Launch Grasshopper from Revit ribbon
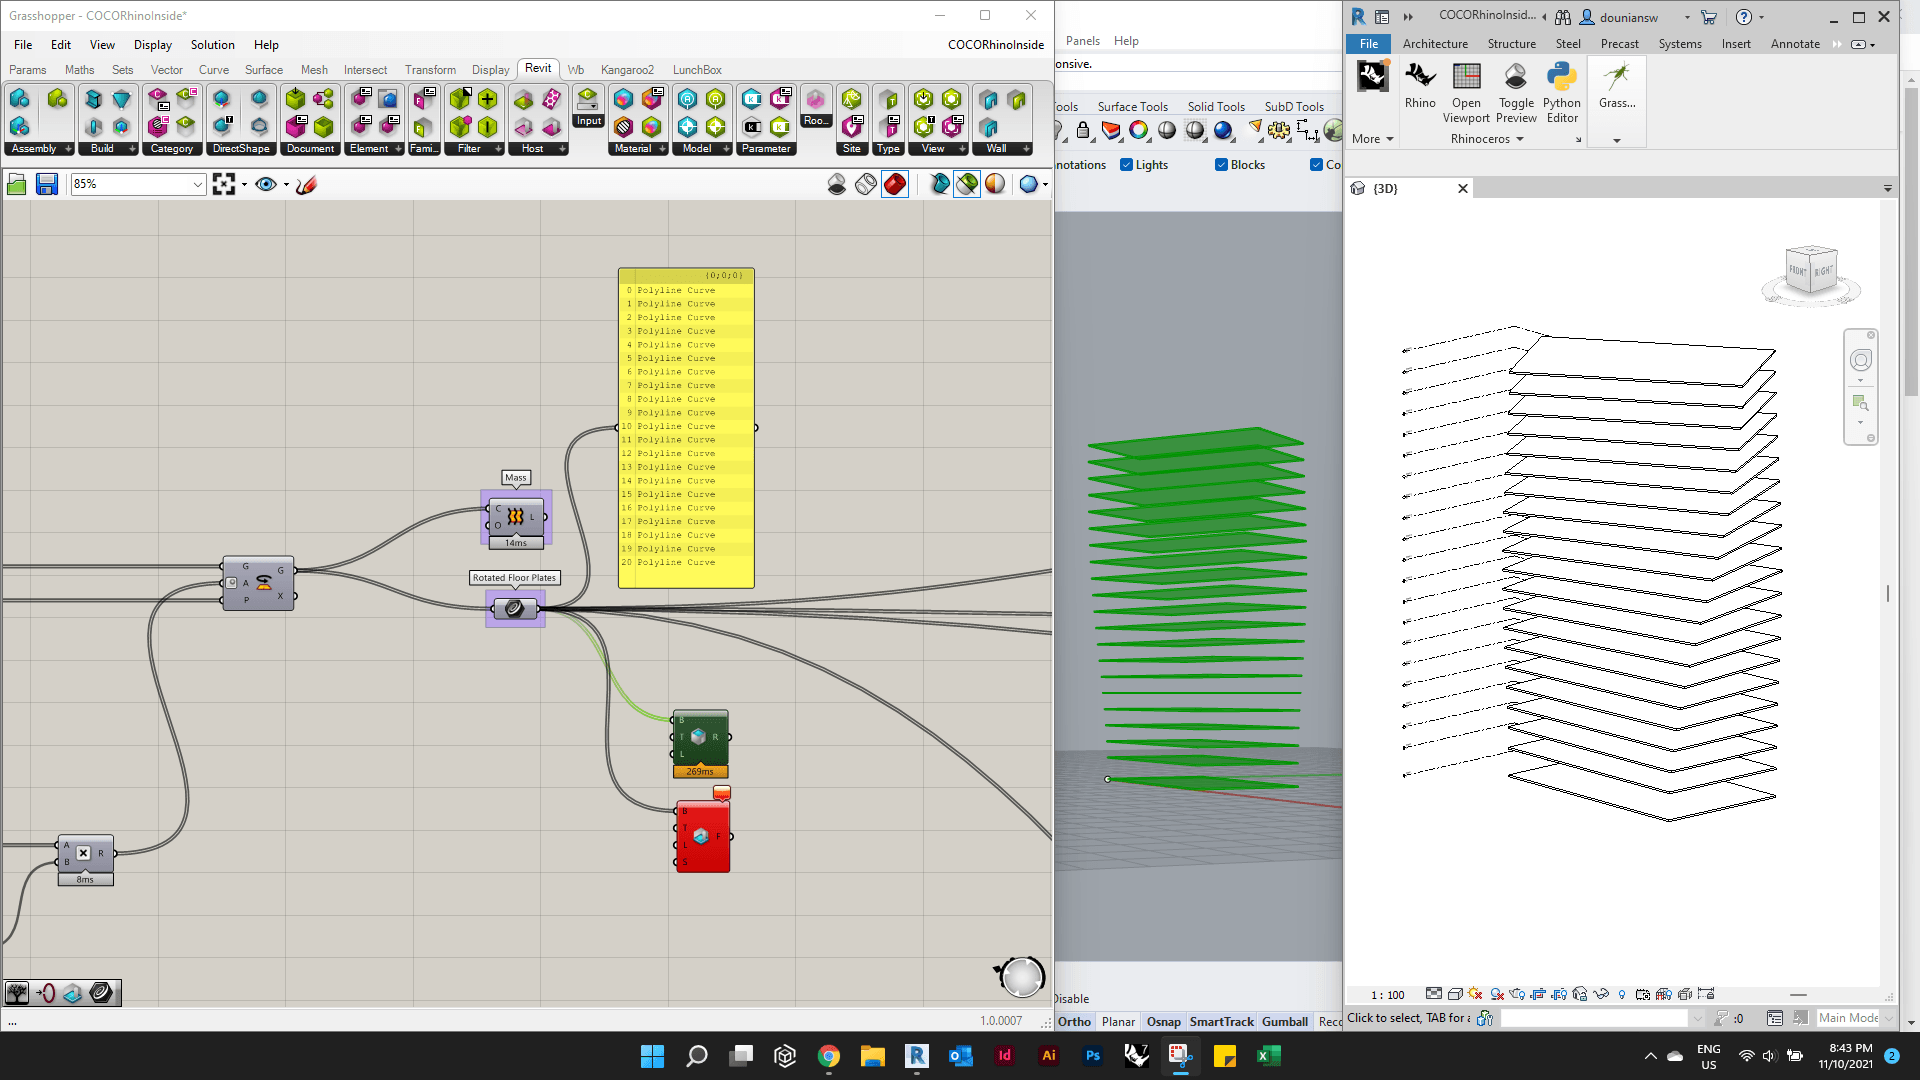 click(1617, 86)
